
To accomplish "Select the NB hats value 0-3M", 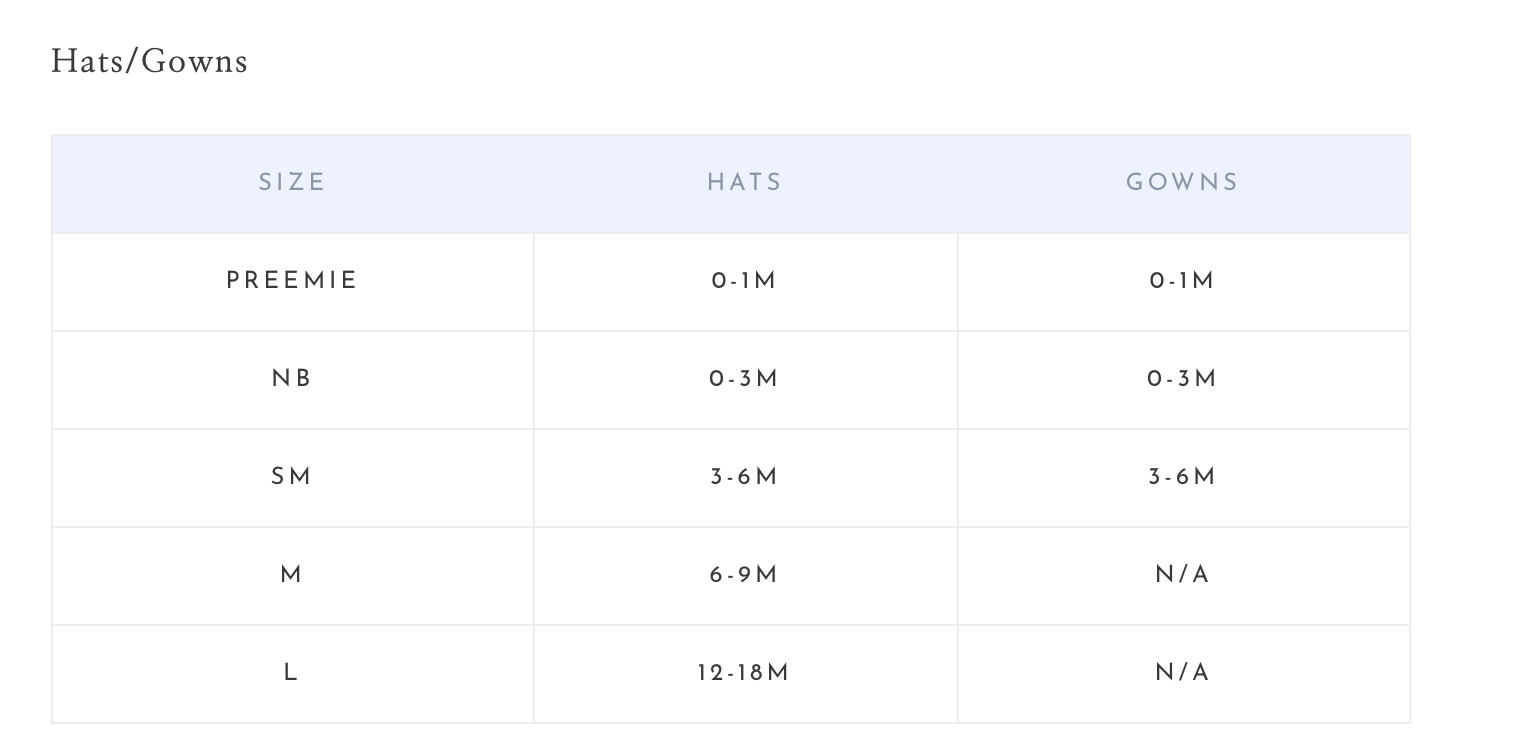I will point(745,379).
